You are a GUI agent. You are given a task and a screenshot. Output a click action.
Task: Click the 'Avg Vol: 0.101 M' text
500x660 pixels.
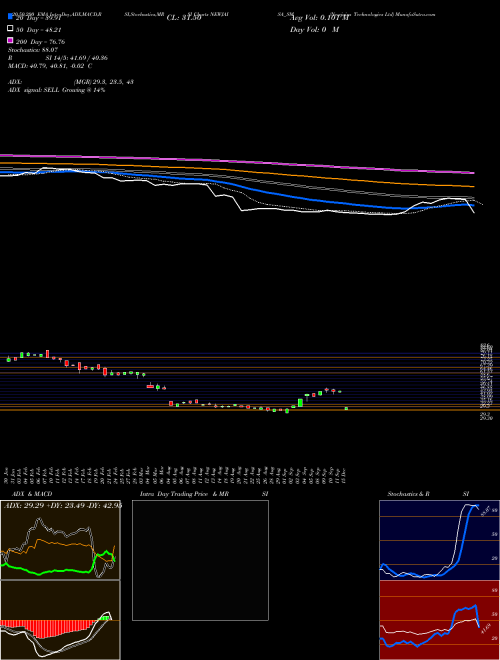point(320,18)
